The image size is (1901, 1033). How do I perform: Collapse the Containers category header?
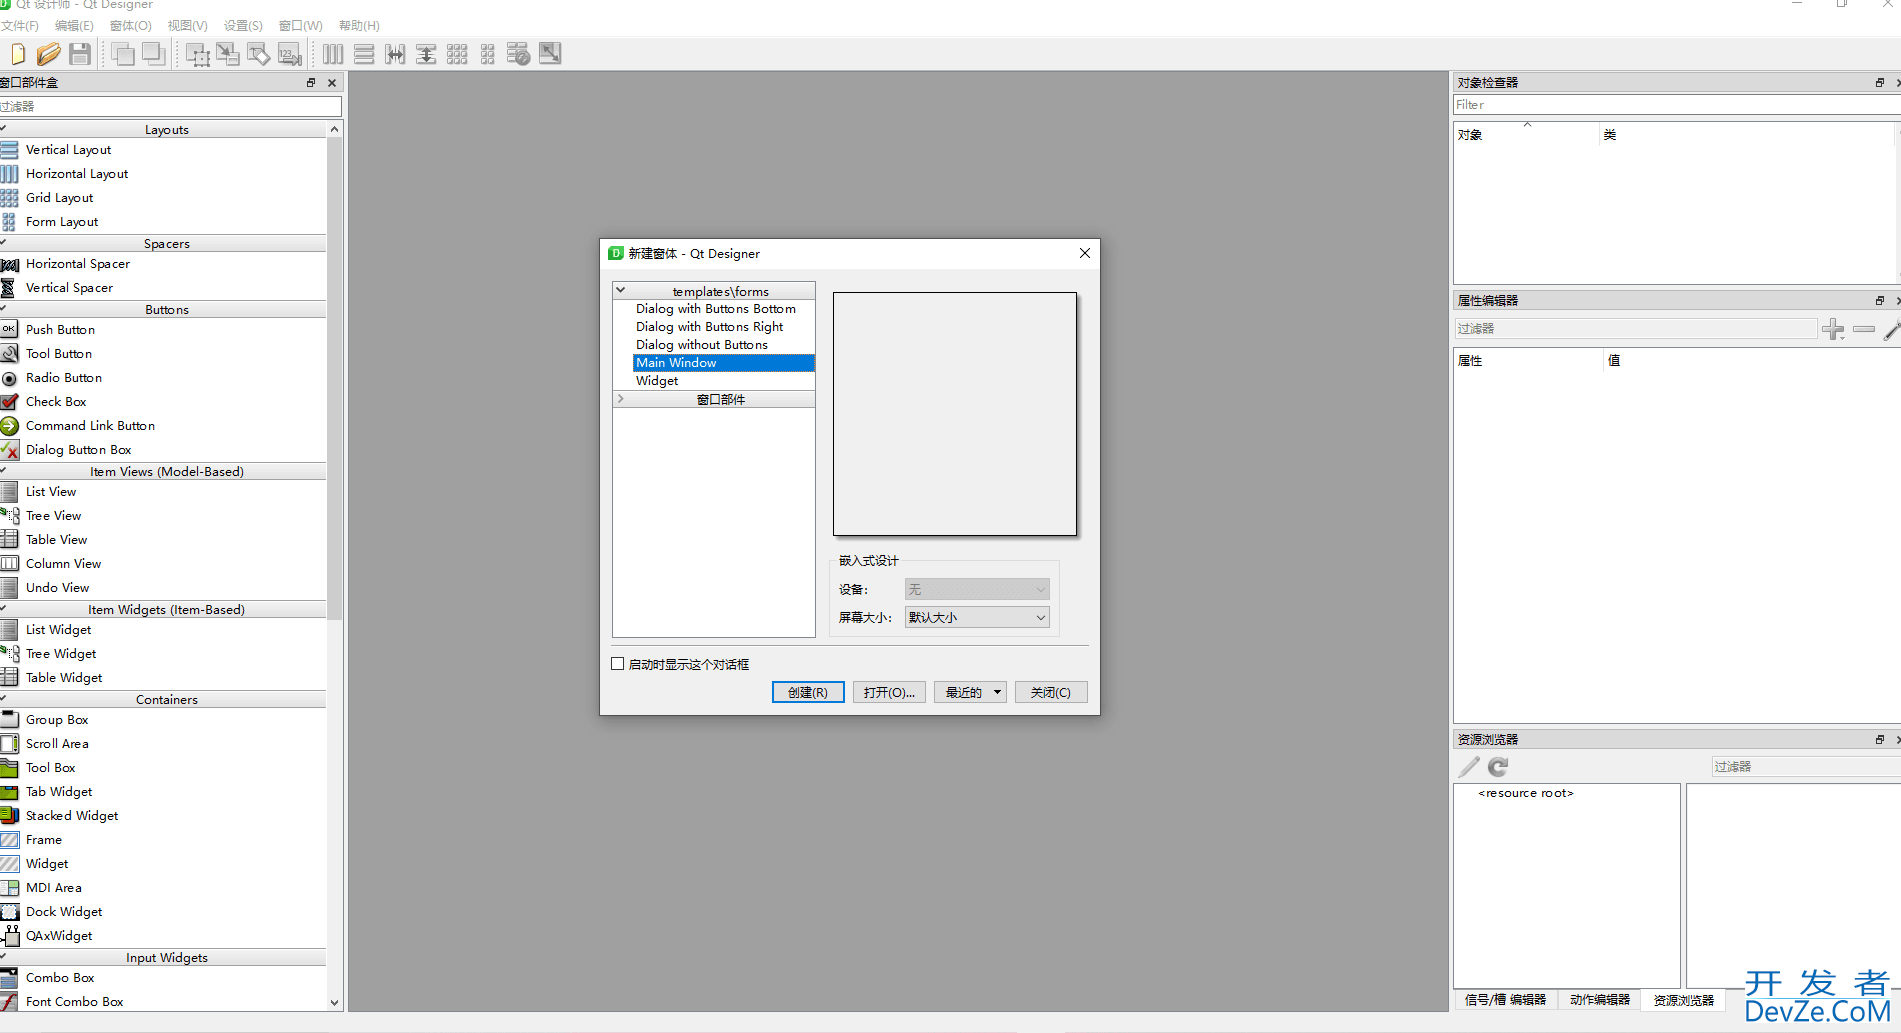point(163,700)
